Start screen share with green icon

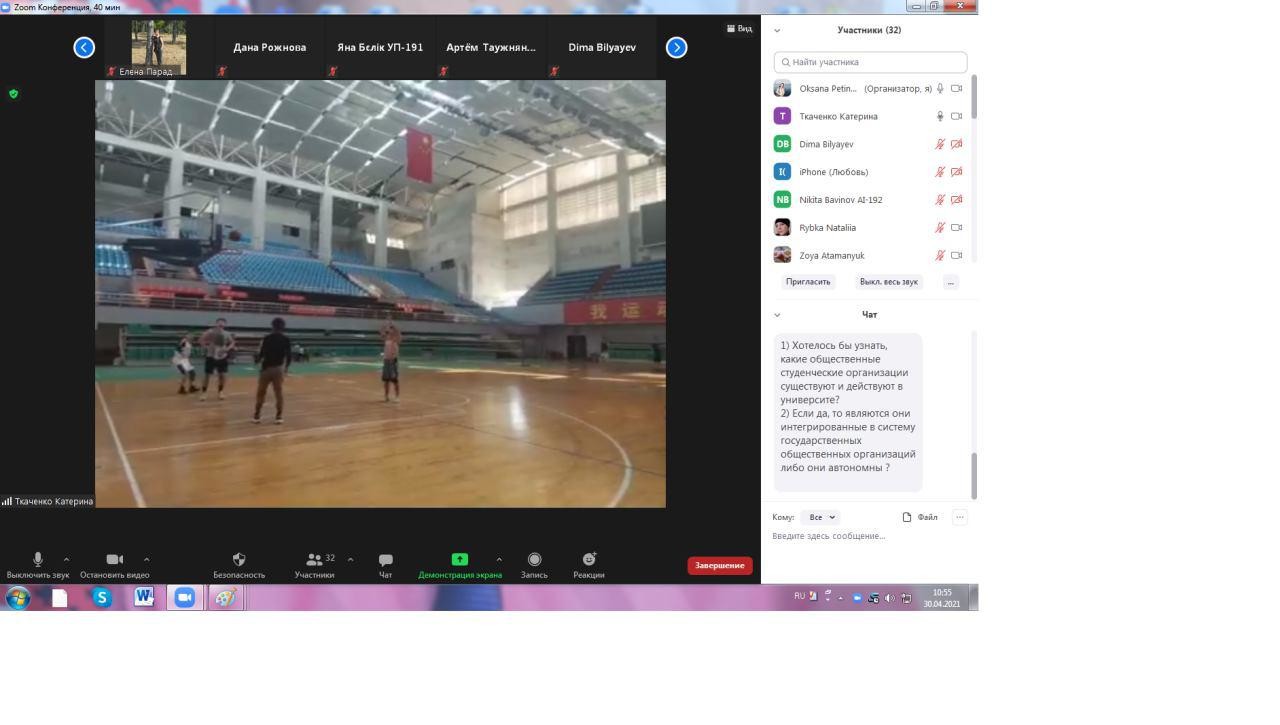459,560
